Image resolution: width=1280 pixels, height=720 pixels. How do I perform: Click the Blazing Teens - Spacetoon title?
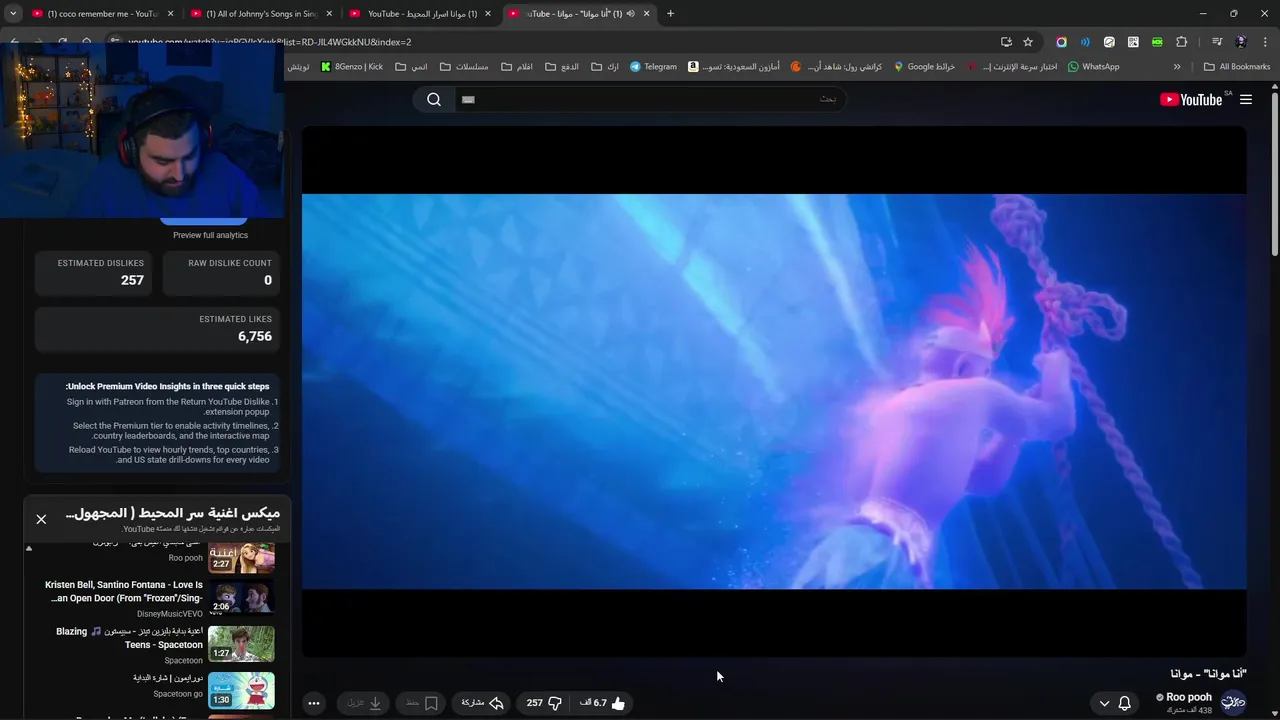click(x=129, y=638)
